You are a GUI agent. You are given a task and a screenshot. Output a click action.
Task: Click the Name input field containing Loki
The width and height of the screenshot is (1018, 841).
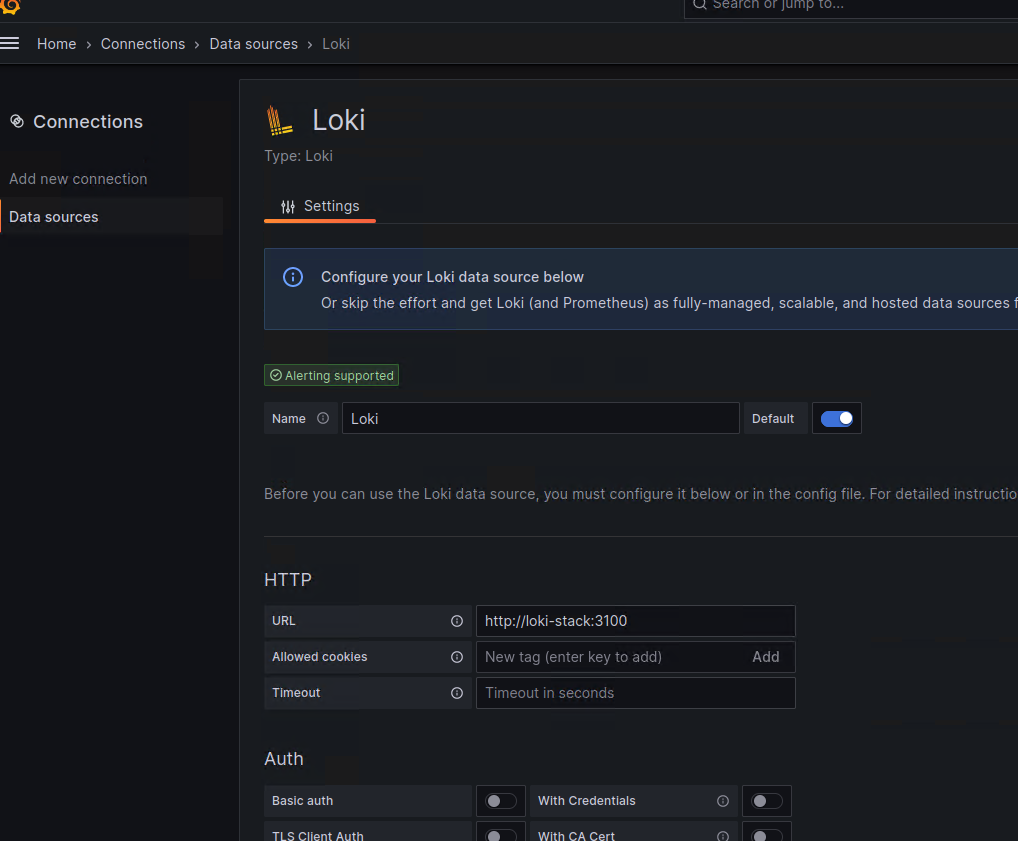coord(540,418)
